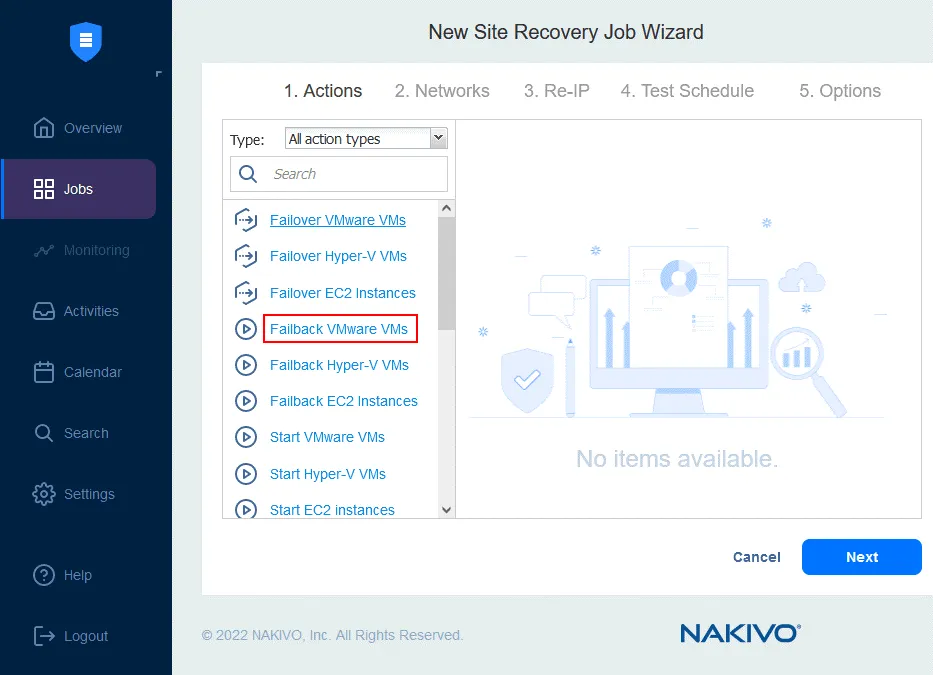Click the Next button
This screenshot has height=675, width=933.
coord(861,557)
